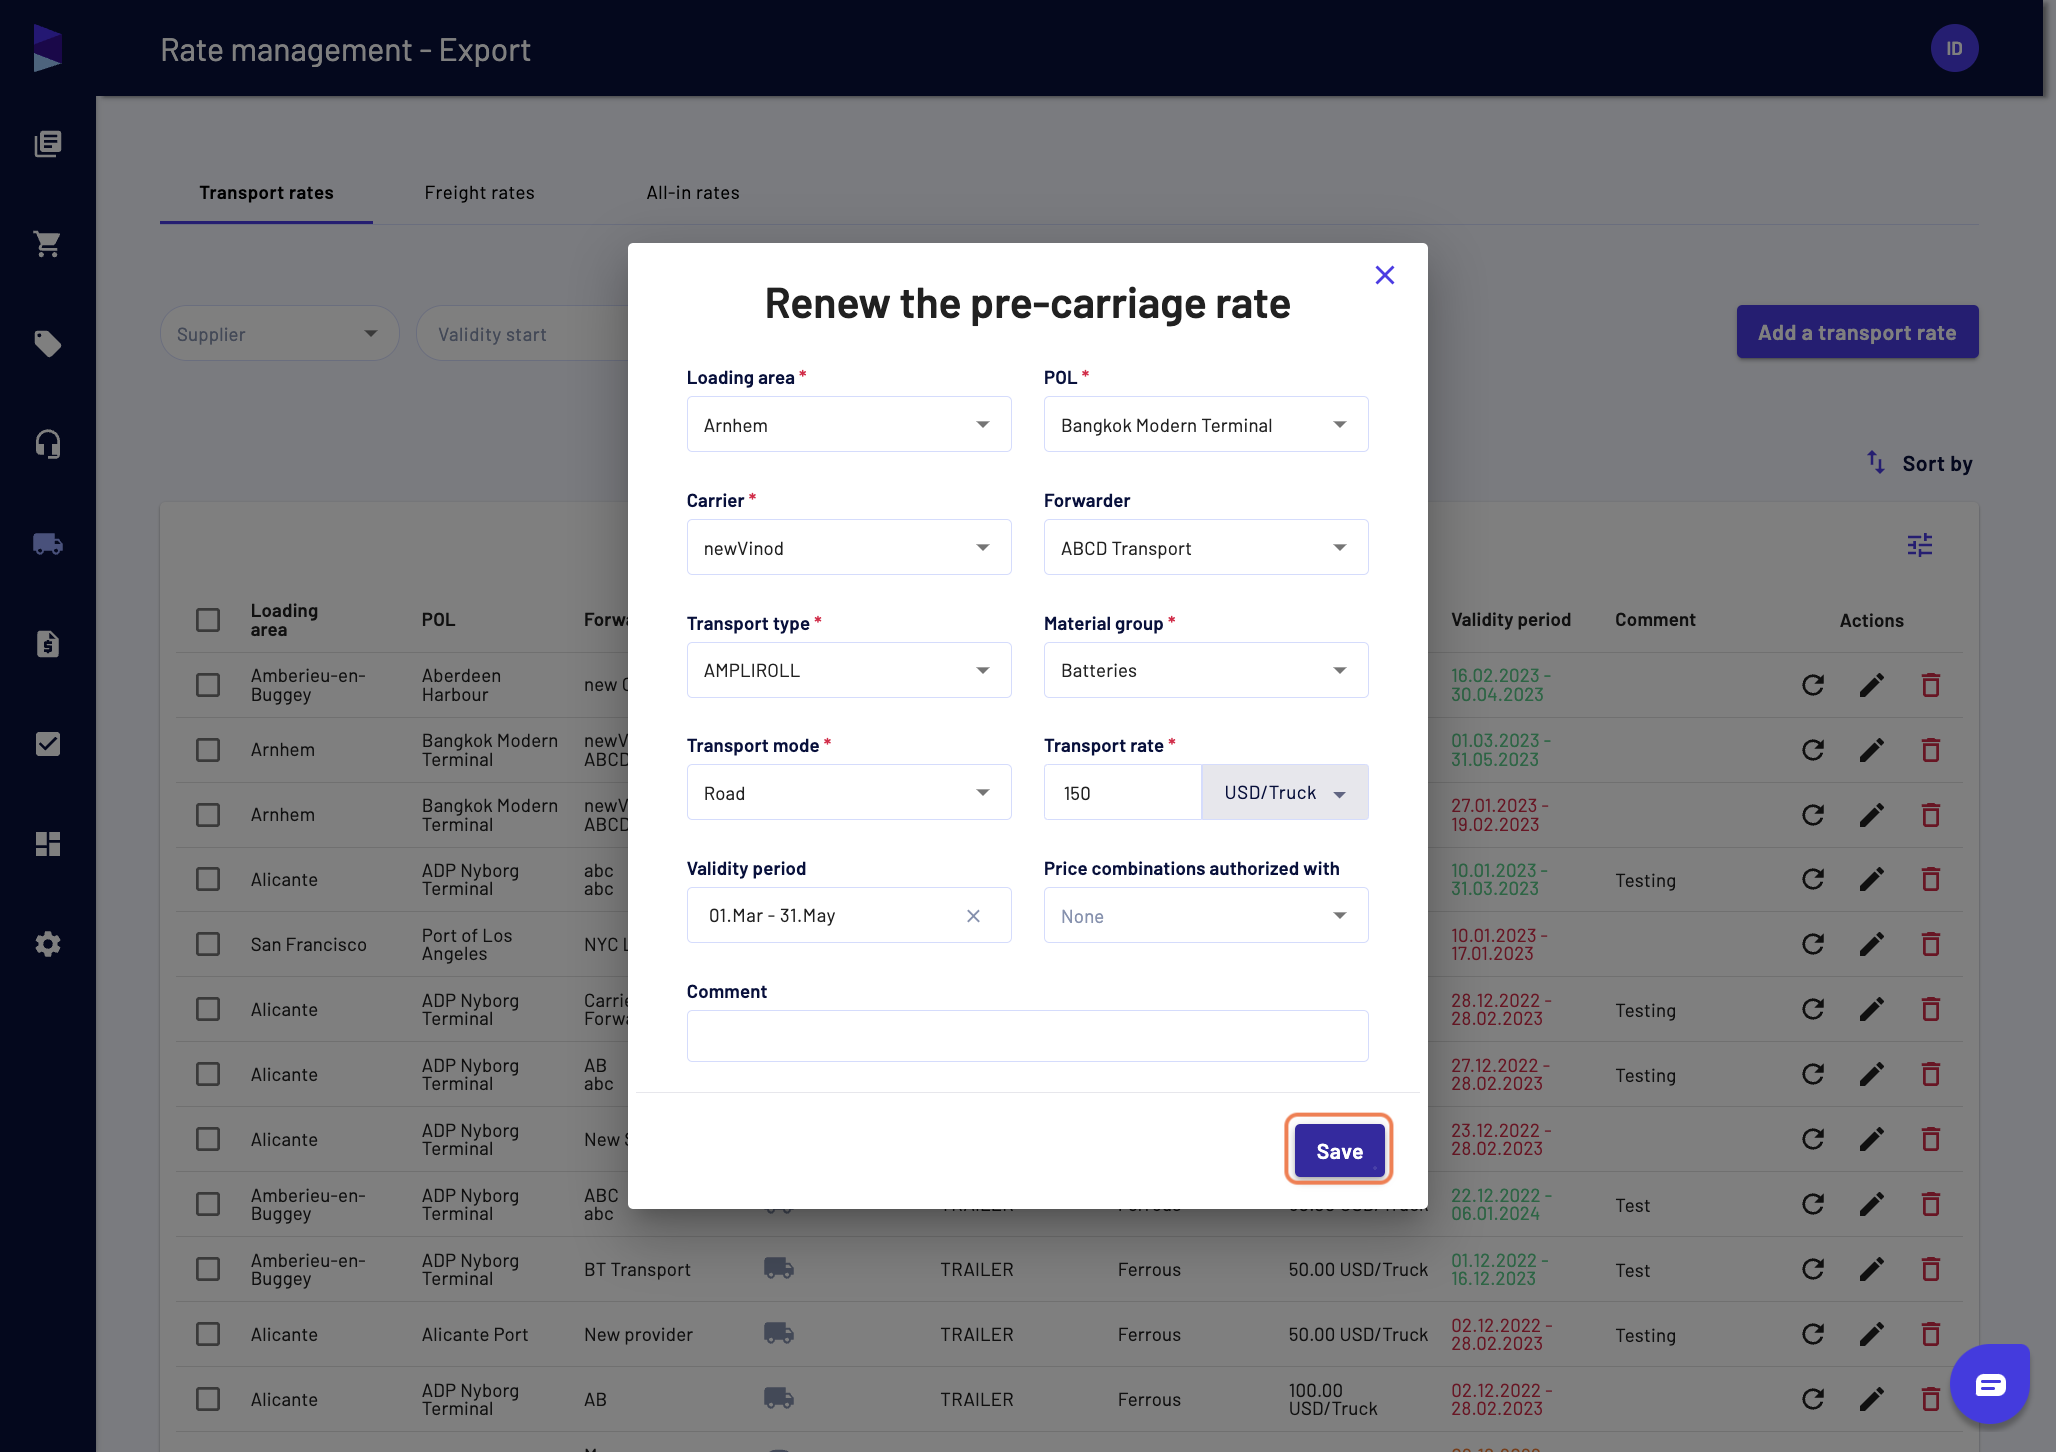The width and height of the screenshot is (2056, 1452).
Task: Clear the validity period date range
Action: (x=973, y=916)
